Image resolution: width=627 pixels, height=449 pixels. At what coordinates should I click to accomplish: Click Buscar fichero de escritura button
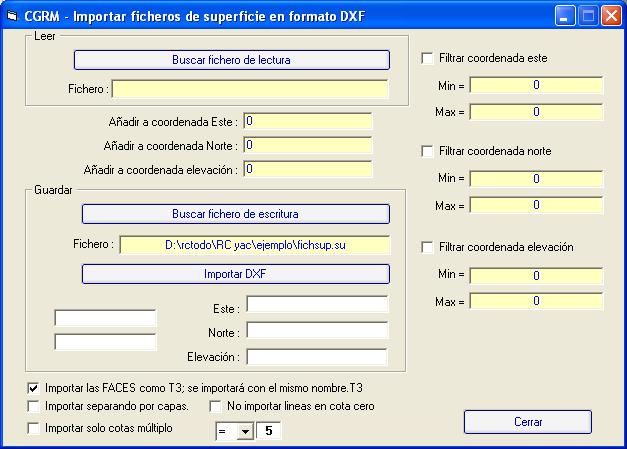click(x=236, y=214)
